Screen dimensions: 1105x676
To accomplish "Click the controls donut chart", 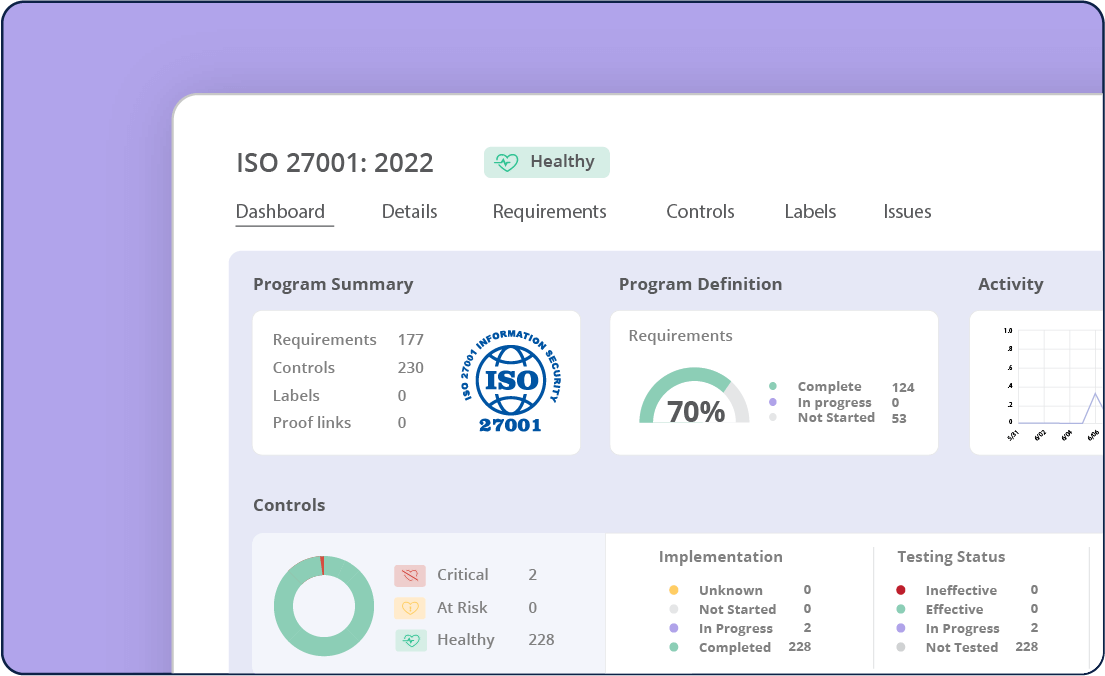I will tap(324, 606).
